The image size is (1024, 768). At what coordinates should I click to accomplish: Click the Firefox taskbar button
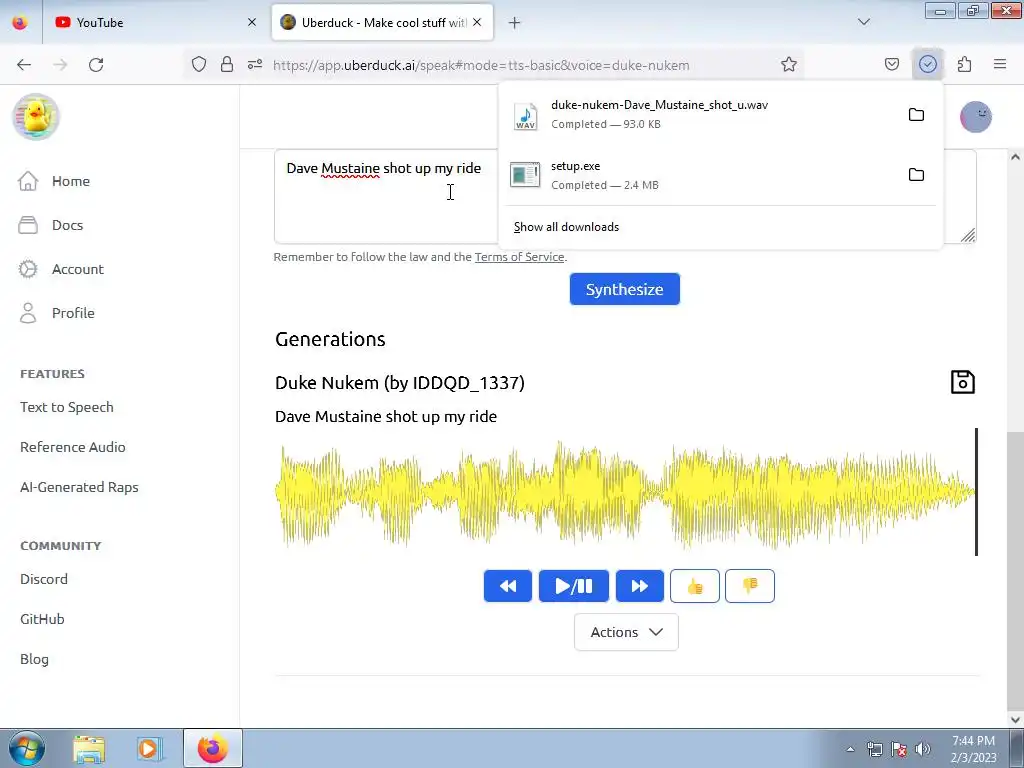[x=213, y=748]
